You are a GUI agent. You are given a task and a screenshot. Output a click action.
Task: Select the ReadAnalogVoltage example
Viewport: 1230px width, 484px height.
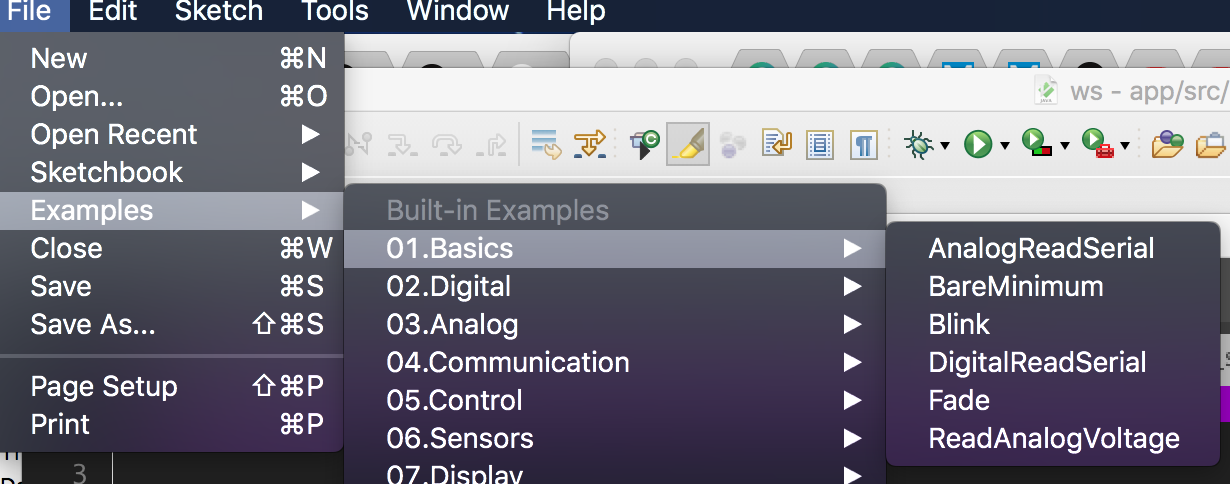(x=1052, y=439)
